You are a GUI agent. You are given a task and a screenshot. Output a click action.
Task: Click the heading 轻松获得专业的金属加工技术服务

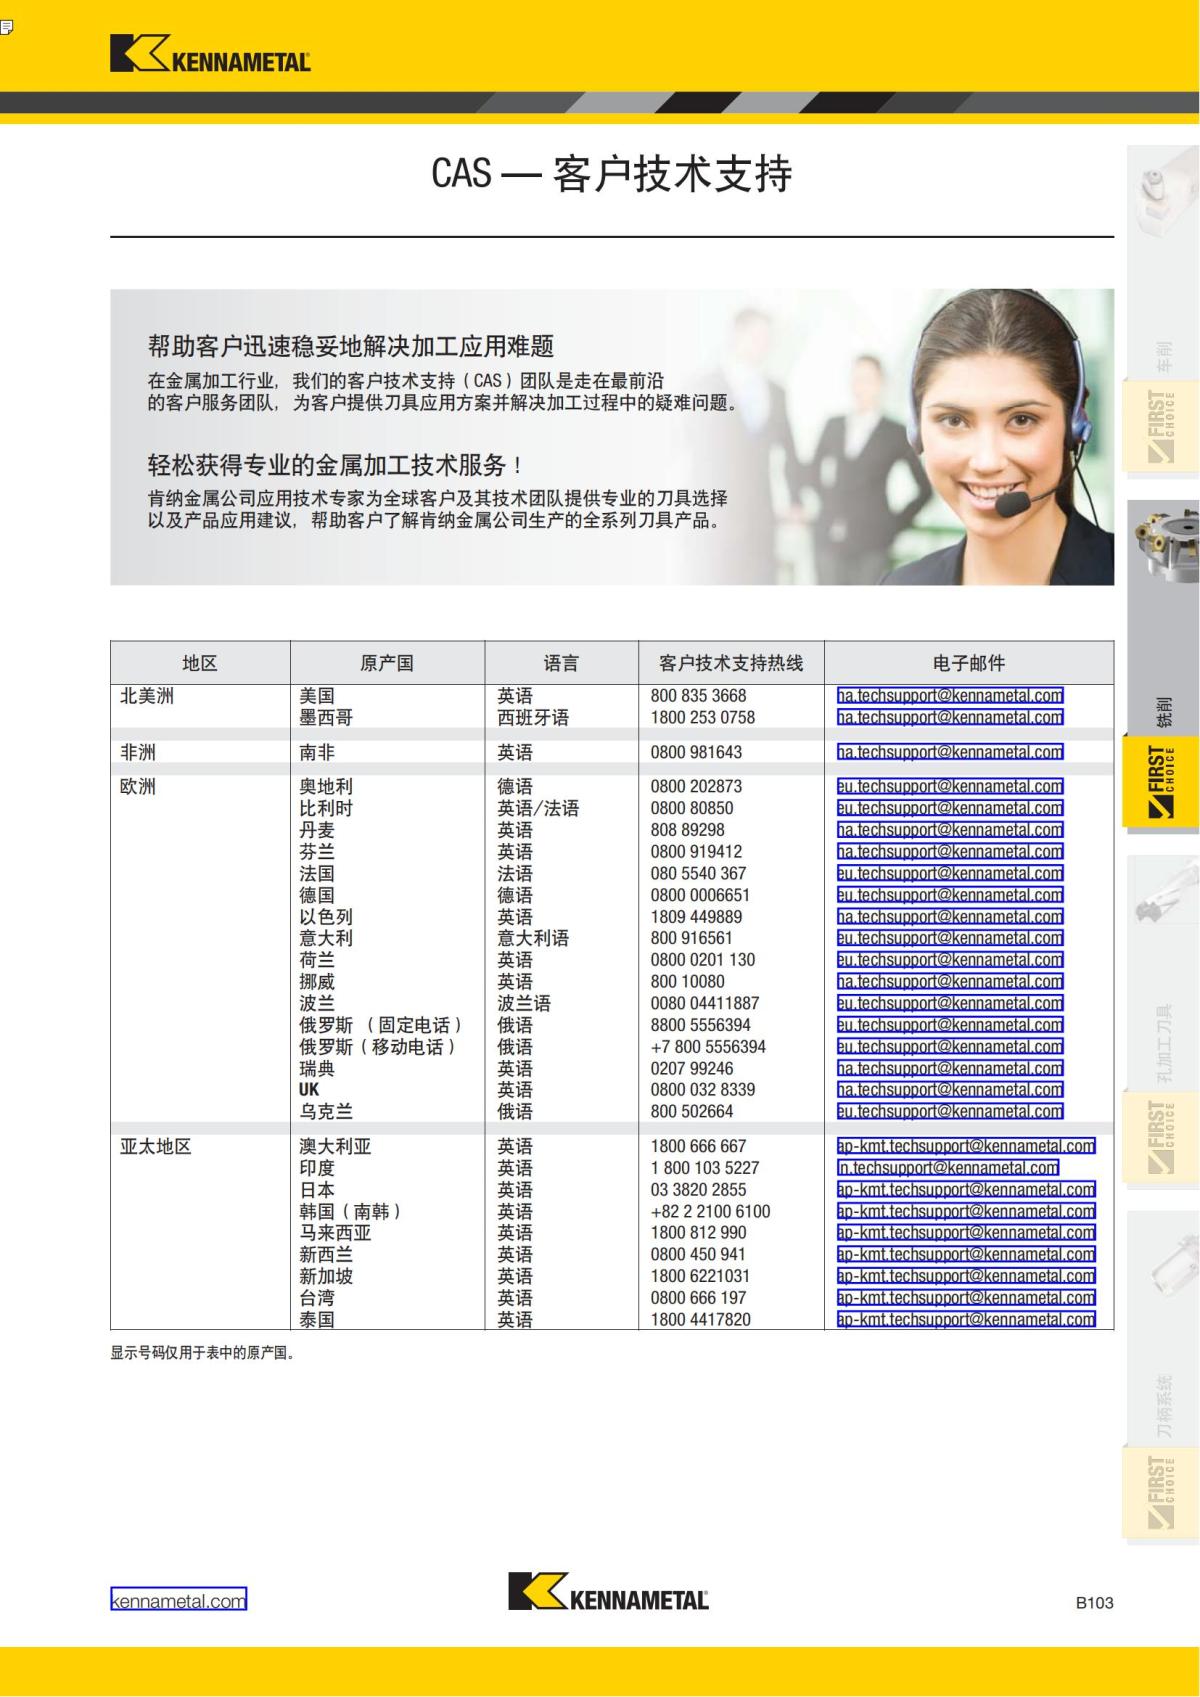pos(335,465)
